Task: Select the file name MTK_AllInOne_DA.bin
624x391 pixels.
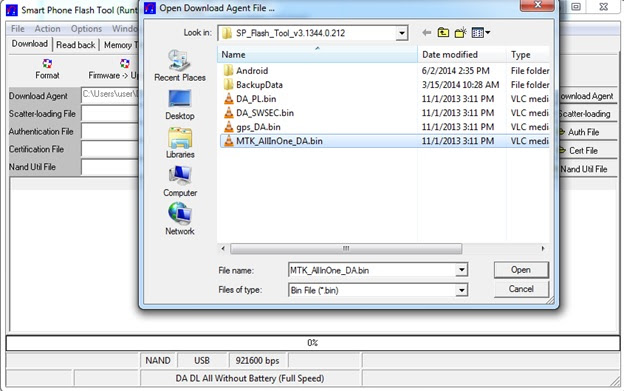Action: point(279,141)
